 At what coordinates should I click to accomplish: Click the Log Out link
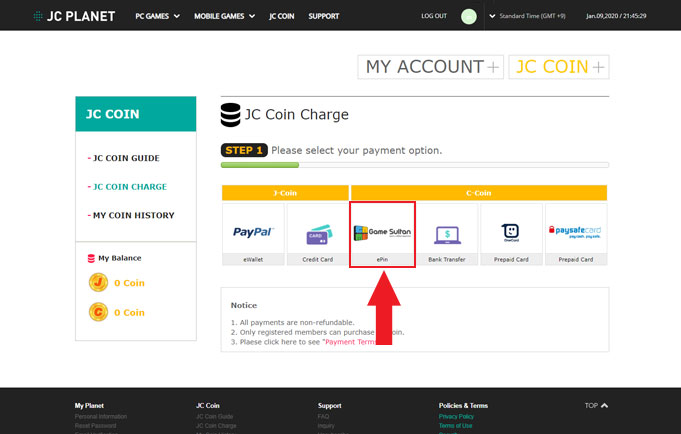click(434, 16)
